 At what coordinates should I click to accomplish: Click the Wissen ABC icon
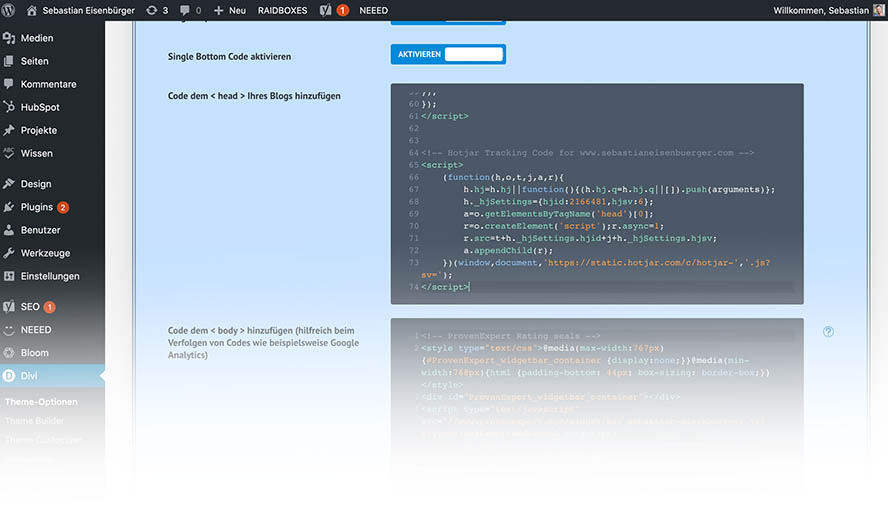[x=8, y=153]
